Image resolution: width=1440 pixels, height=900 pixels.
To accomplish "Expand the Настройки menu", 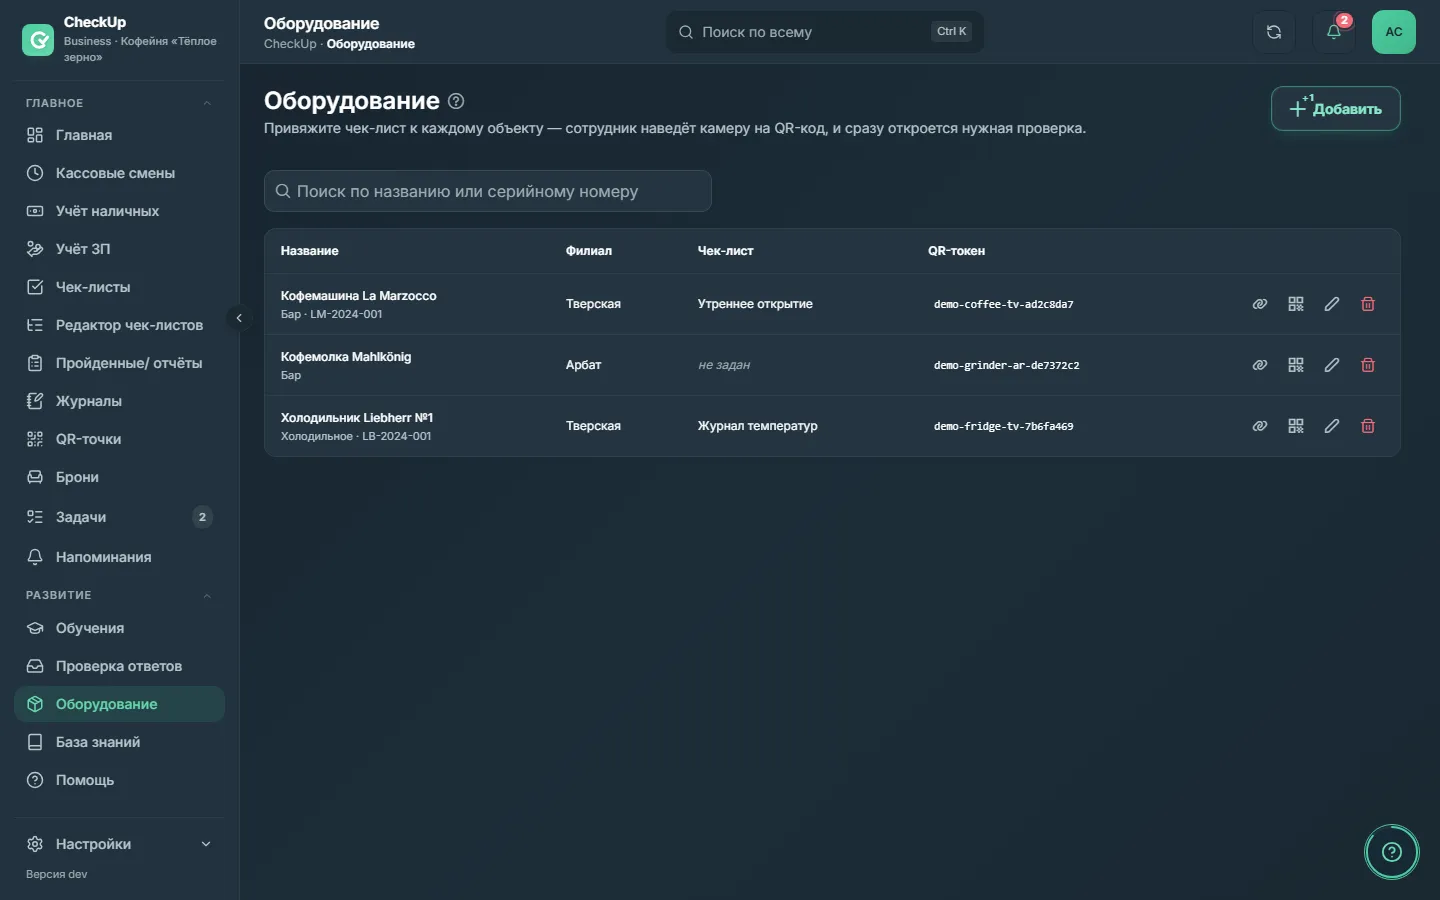I will [x=120, y=844].
